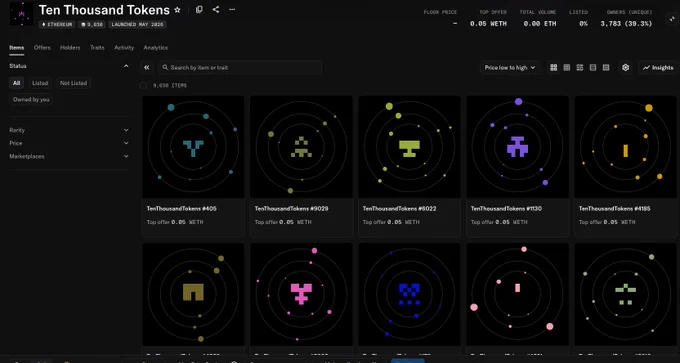Open the TenThousandTokens #405 link

coord(181,209)
